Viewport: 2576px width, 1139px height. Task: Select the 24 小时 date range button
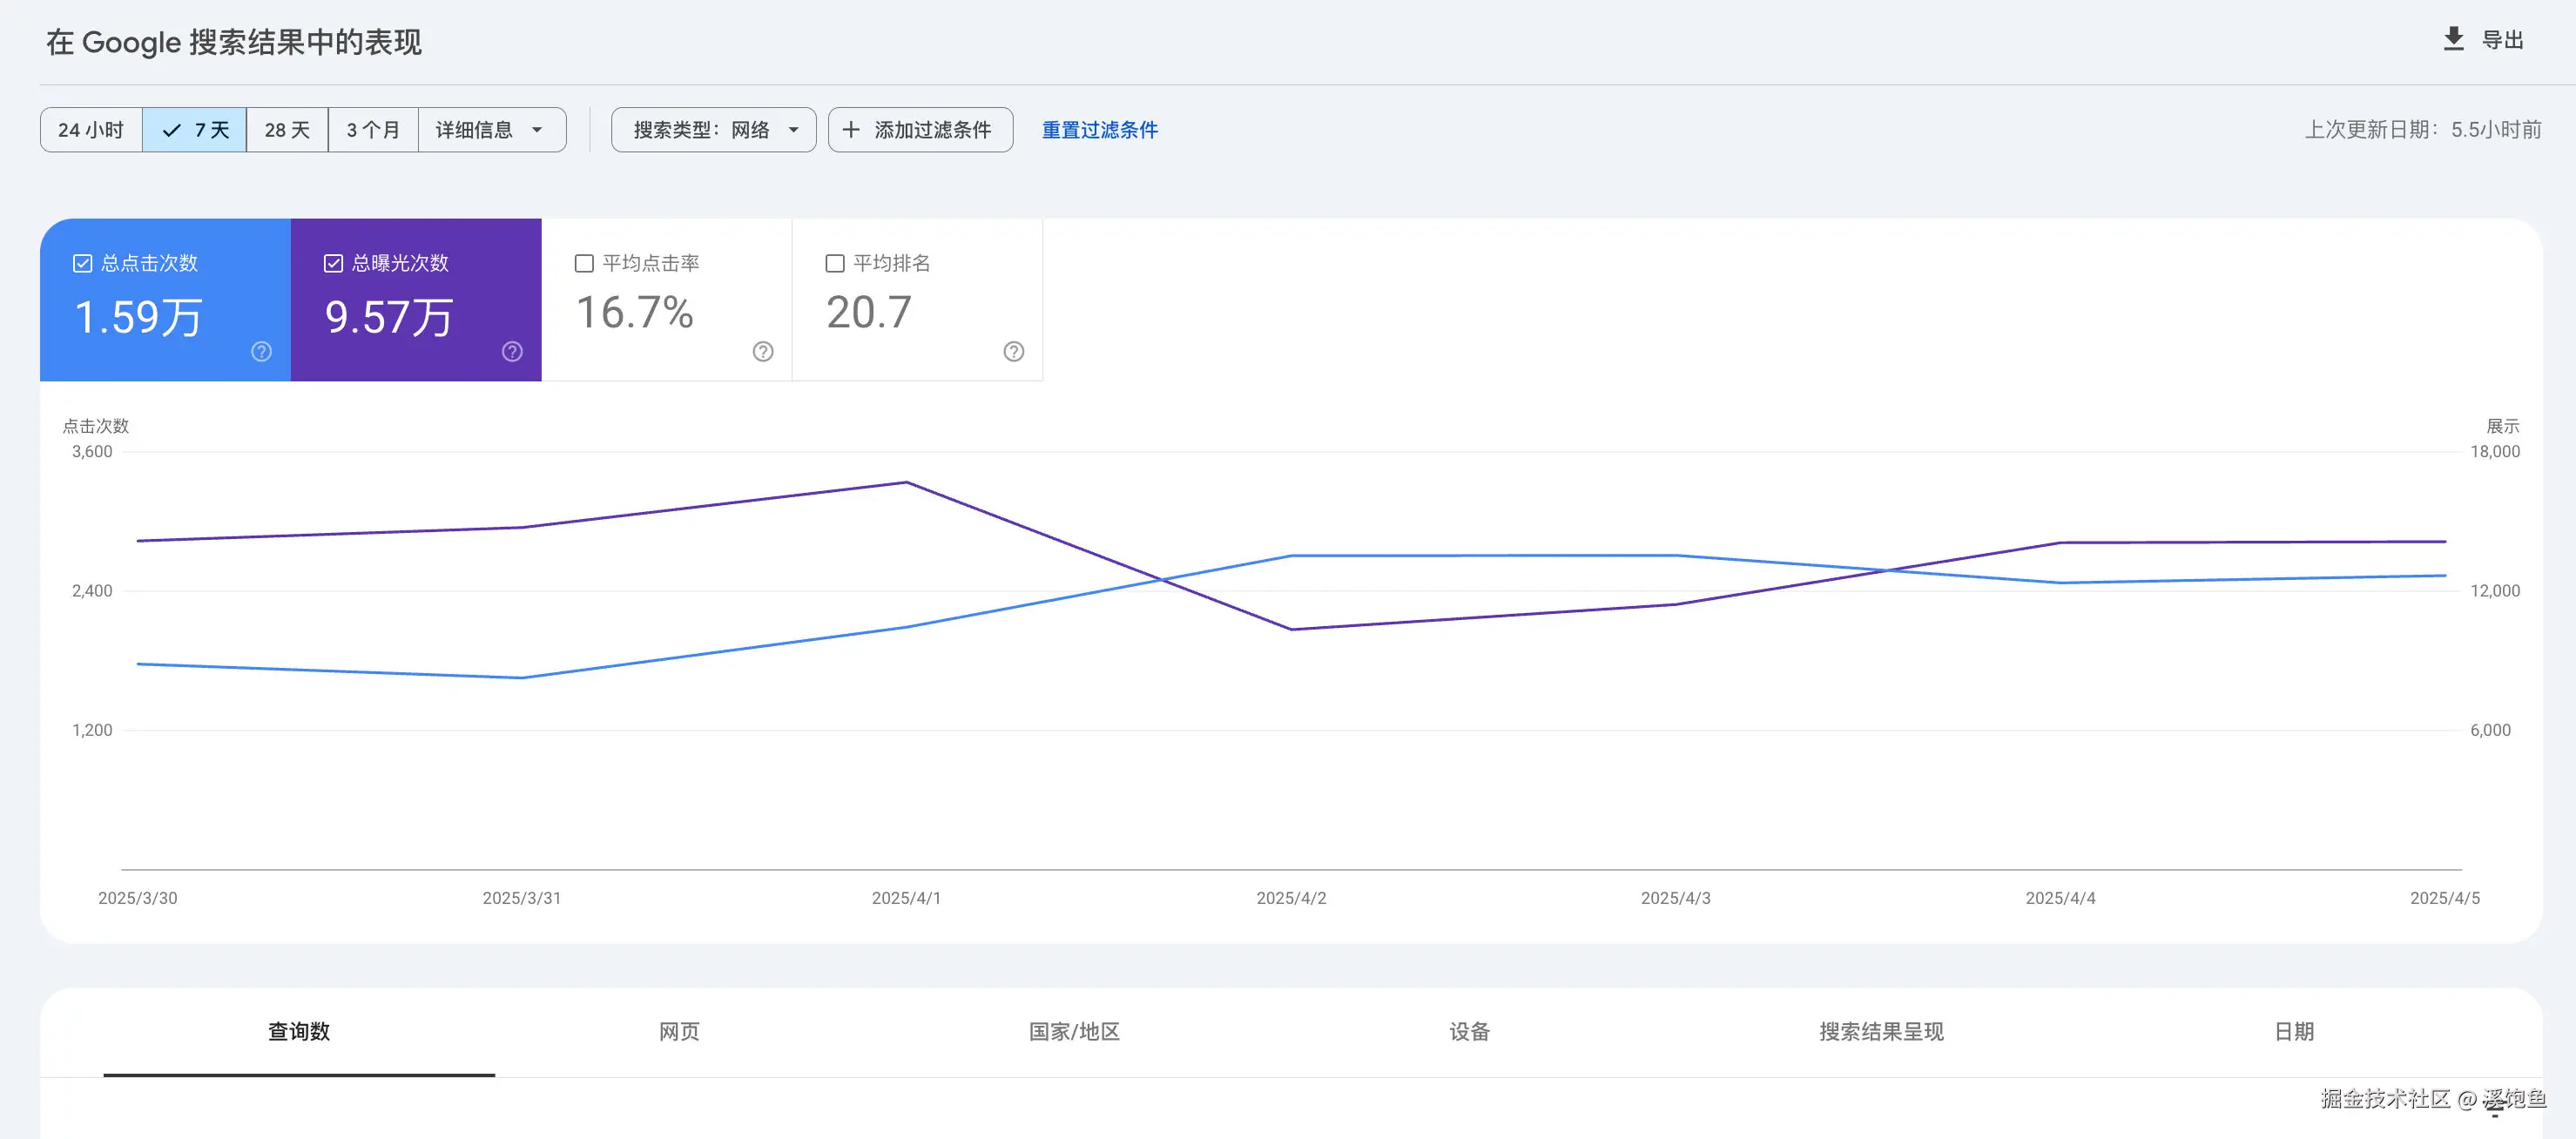(91, 130)
